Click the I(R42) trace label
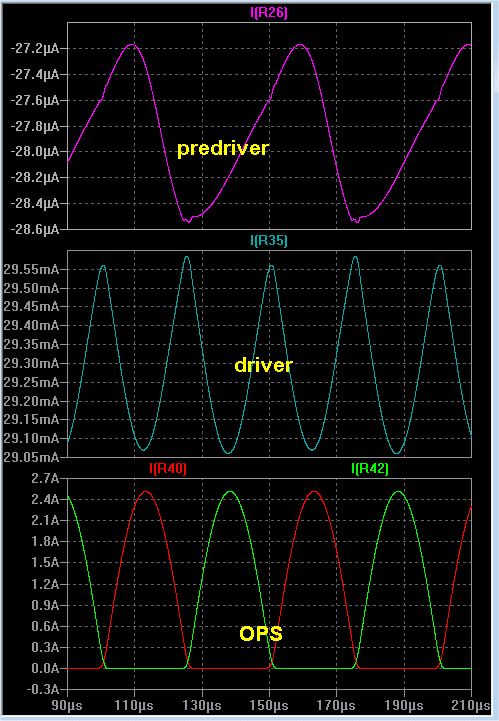Viewport: 499px width, 721px height. tap(370, 469)
